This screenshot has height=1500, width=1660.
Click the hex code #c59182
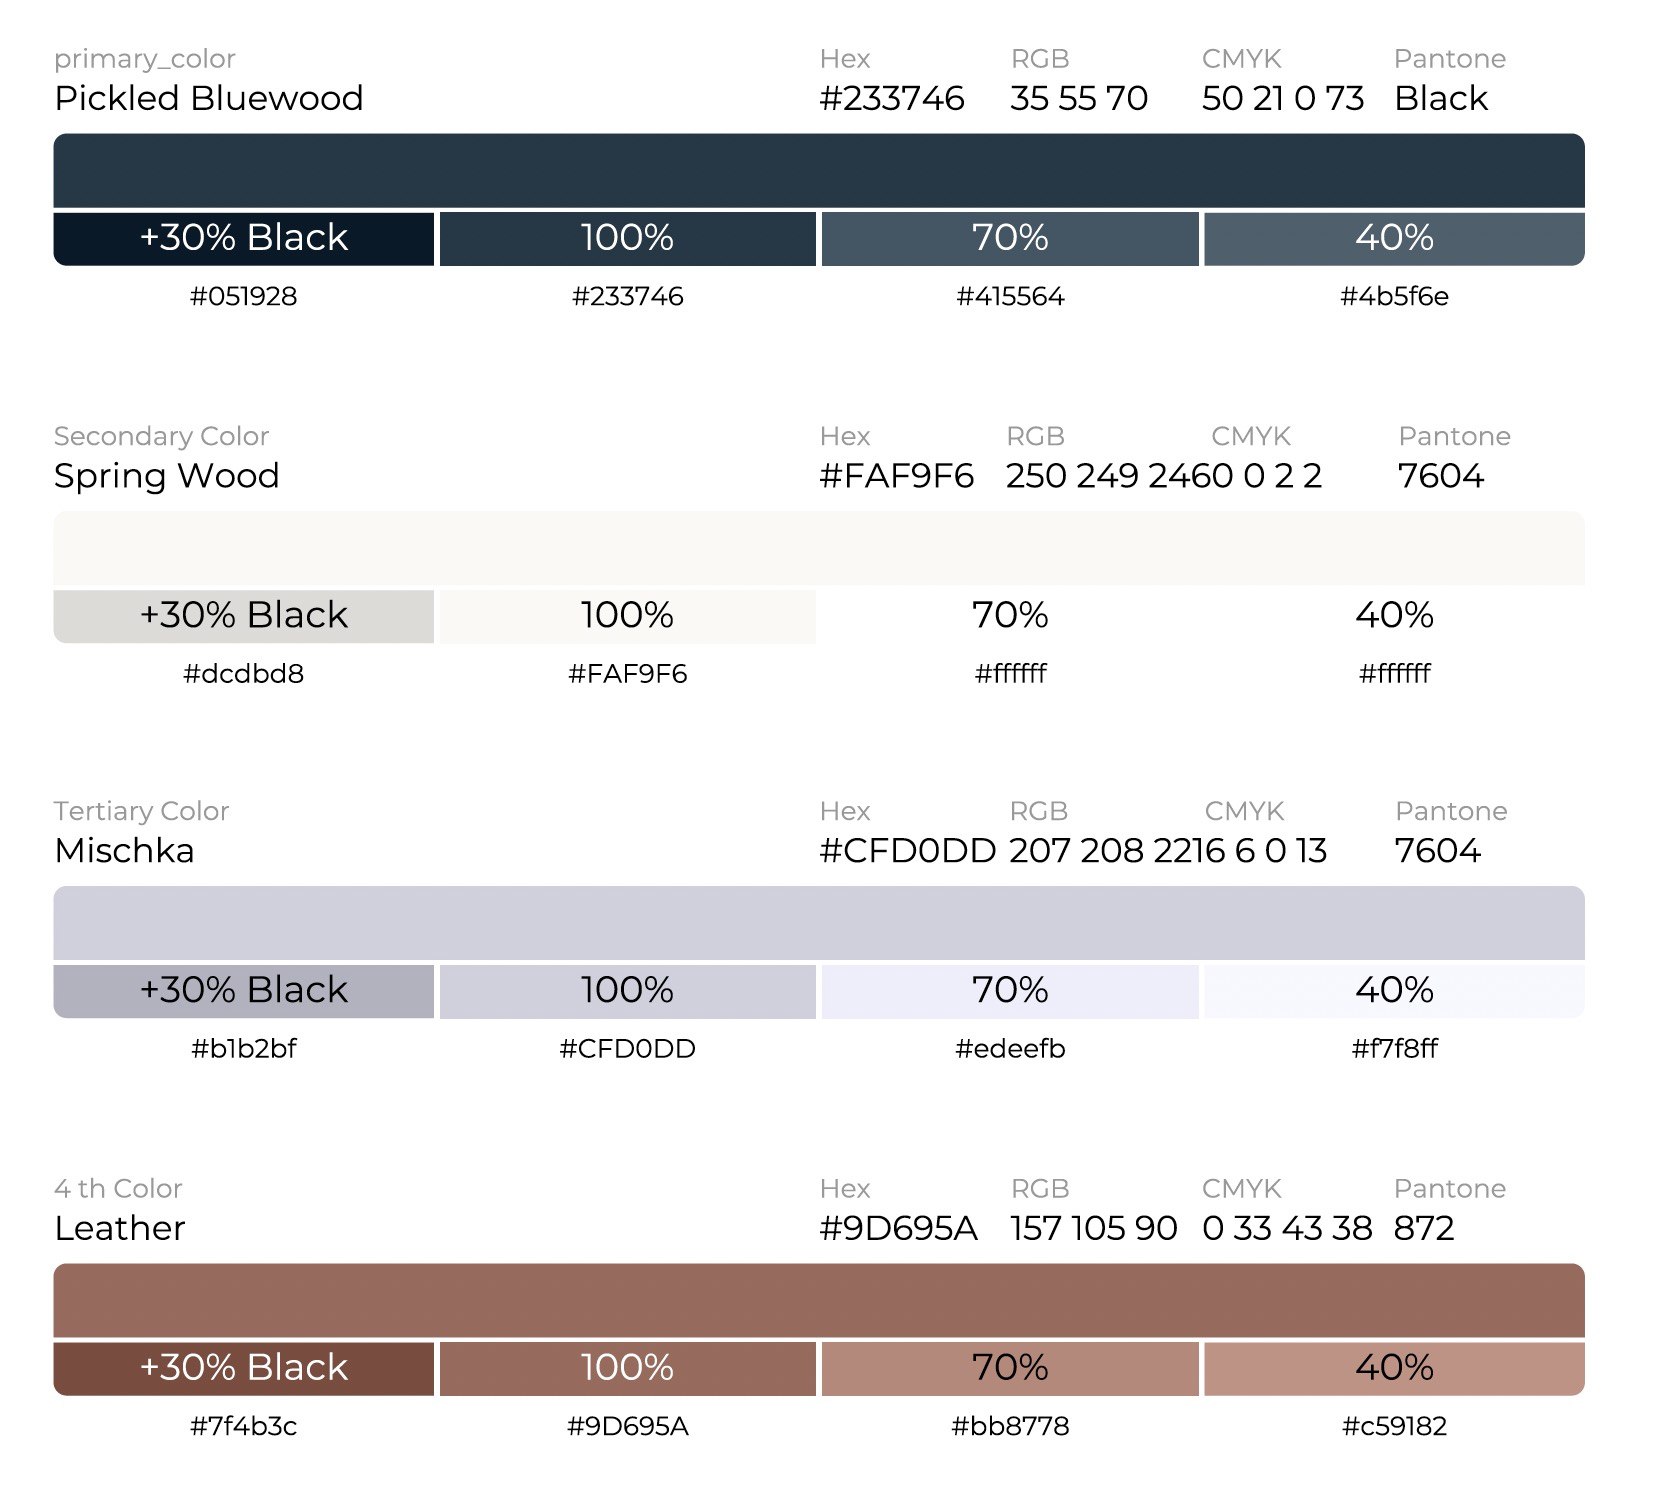pyautogui.click(x=1394, y=1426)
